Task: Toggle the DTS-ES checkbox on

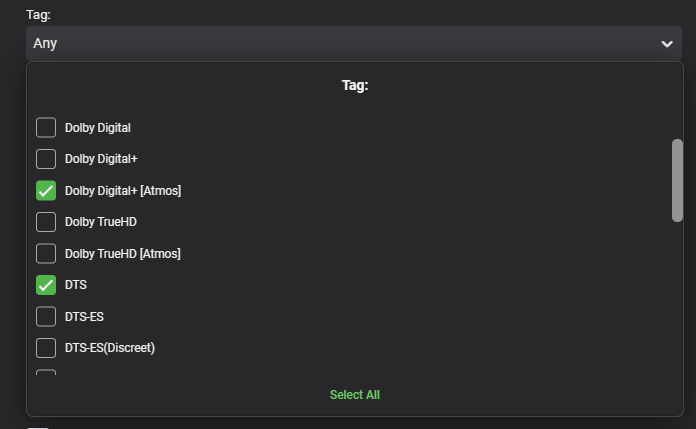Action: 46,317
